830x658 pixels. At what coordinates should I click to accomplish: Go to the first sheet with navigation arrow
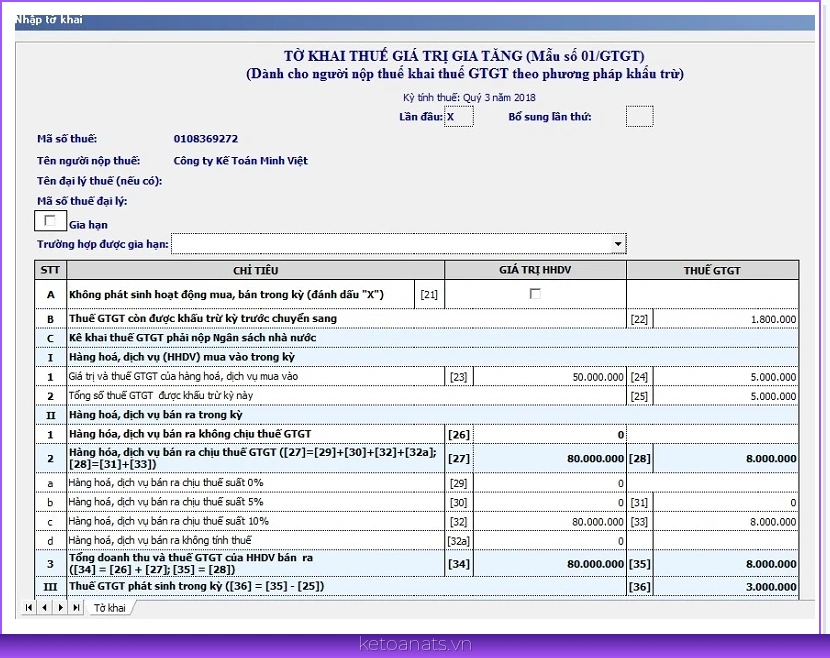(x=28, y=607)
